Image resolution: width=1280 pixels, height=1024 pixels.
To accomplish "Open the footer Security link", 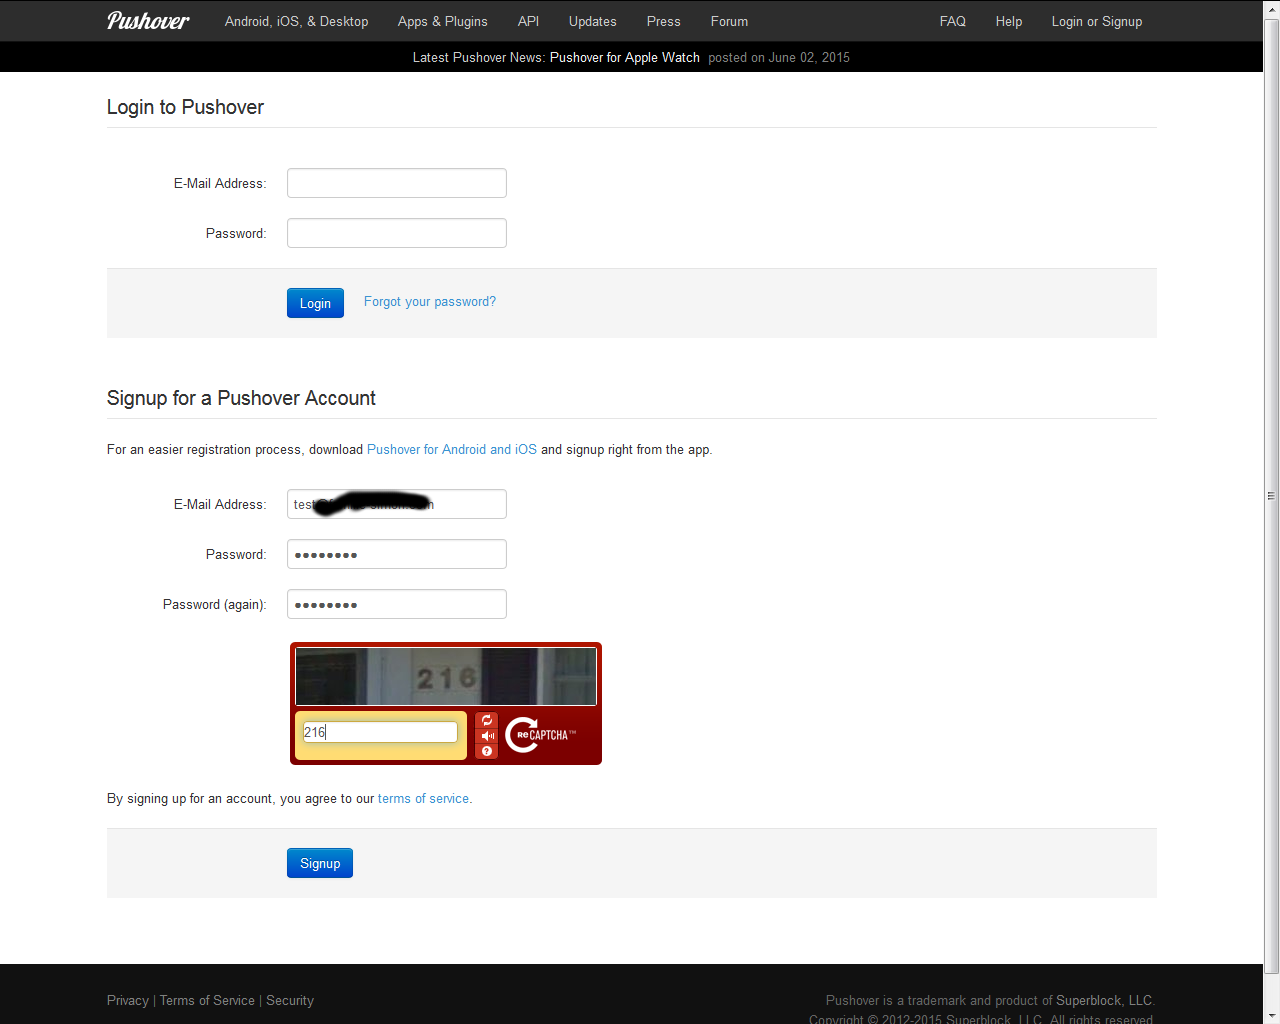I will [x=290, y=1000].
